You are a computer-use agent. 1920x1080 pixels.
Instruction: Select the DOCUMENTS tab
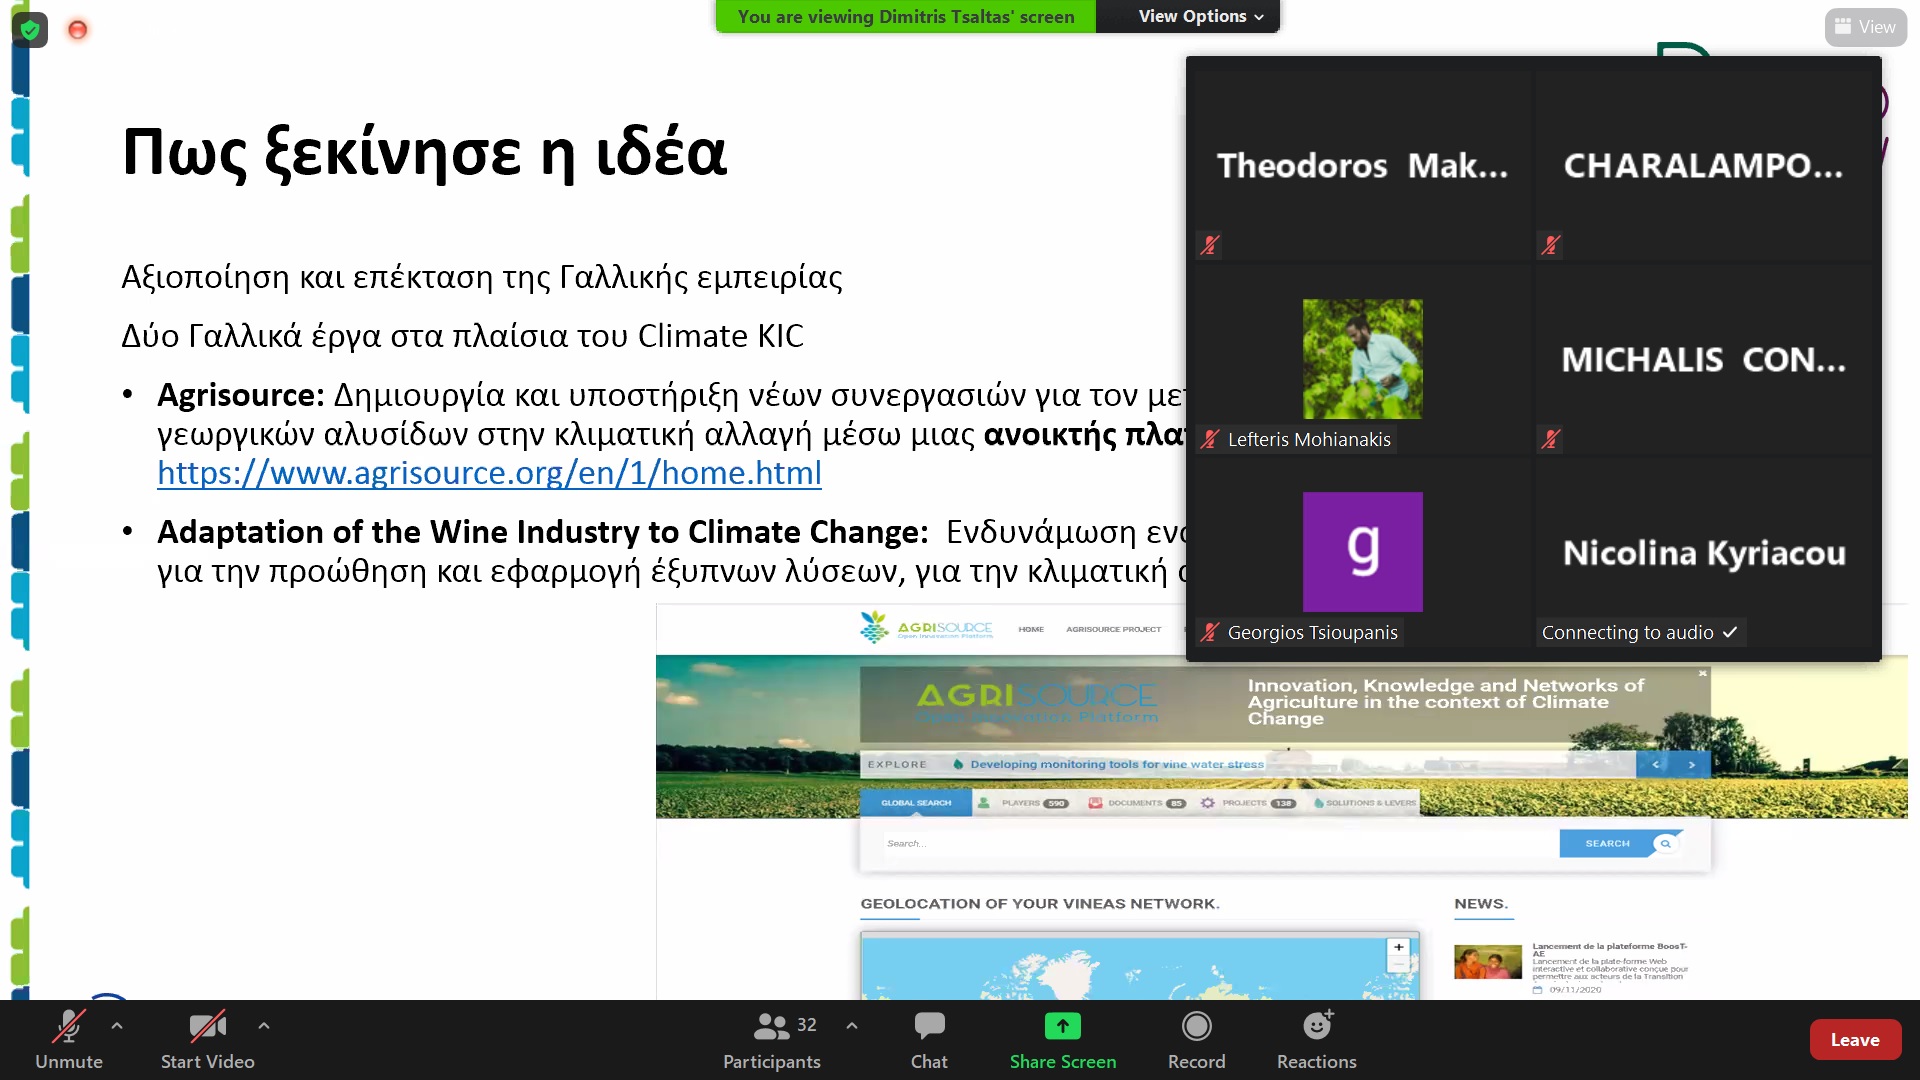[1137, 803]
